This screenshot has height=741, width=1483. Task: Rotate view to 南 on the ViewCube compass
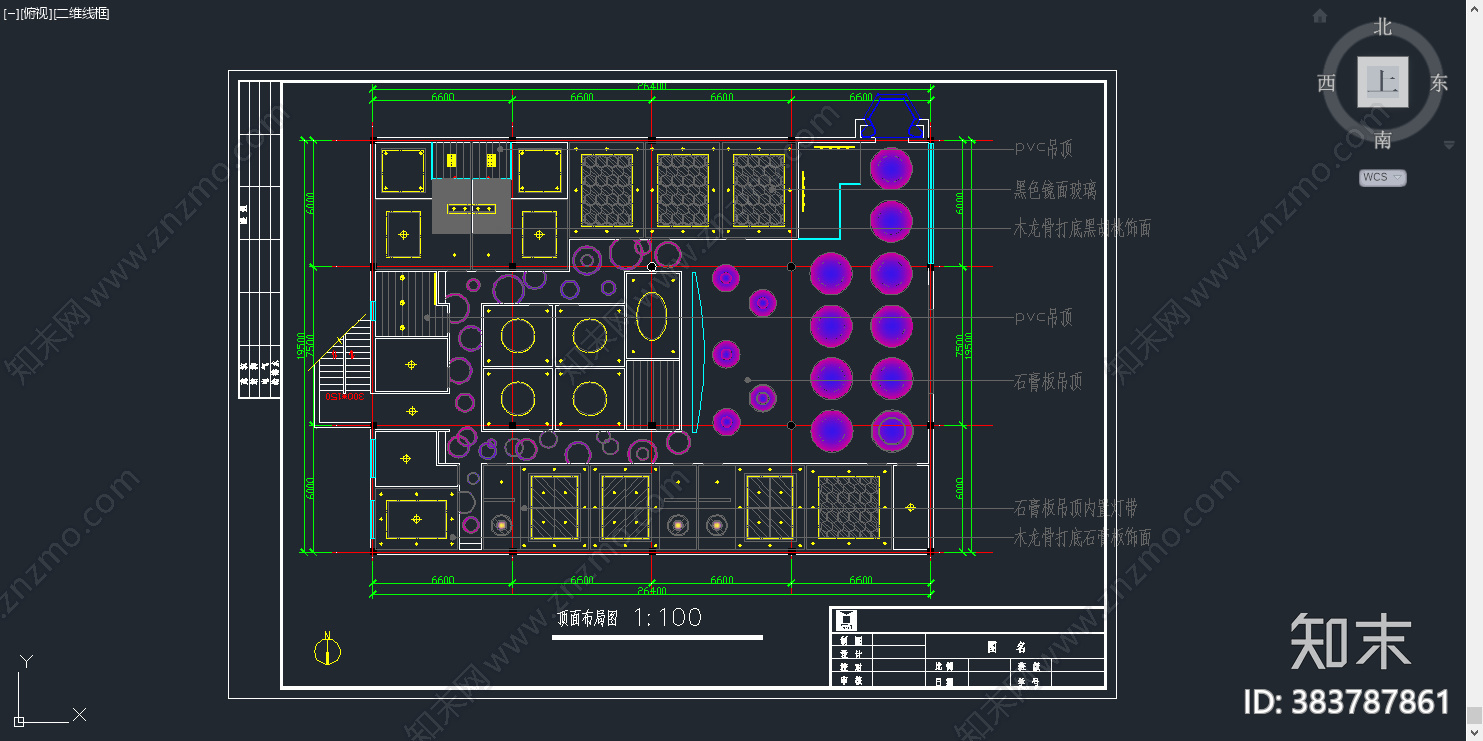click(x=1382, y=140)
